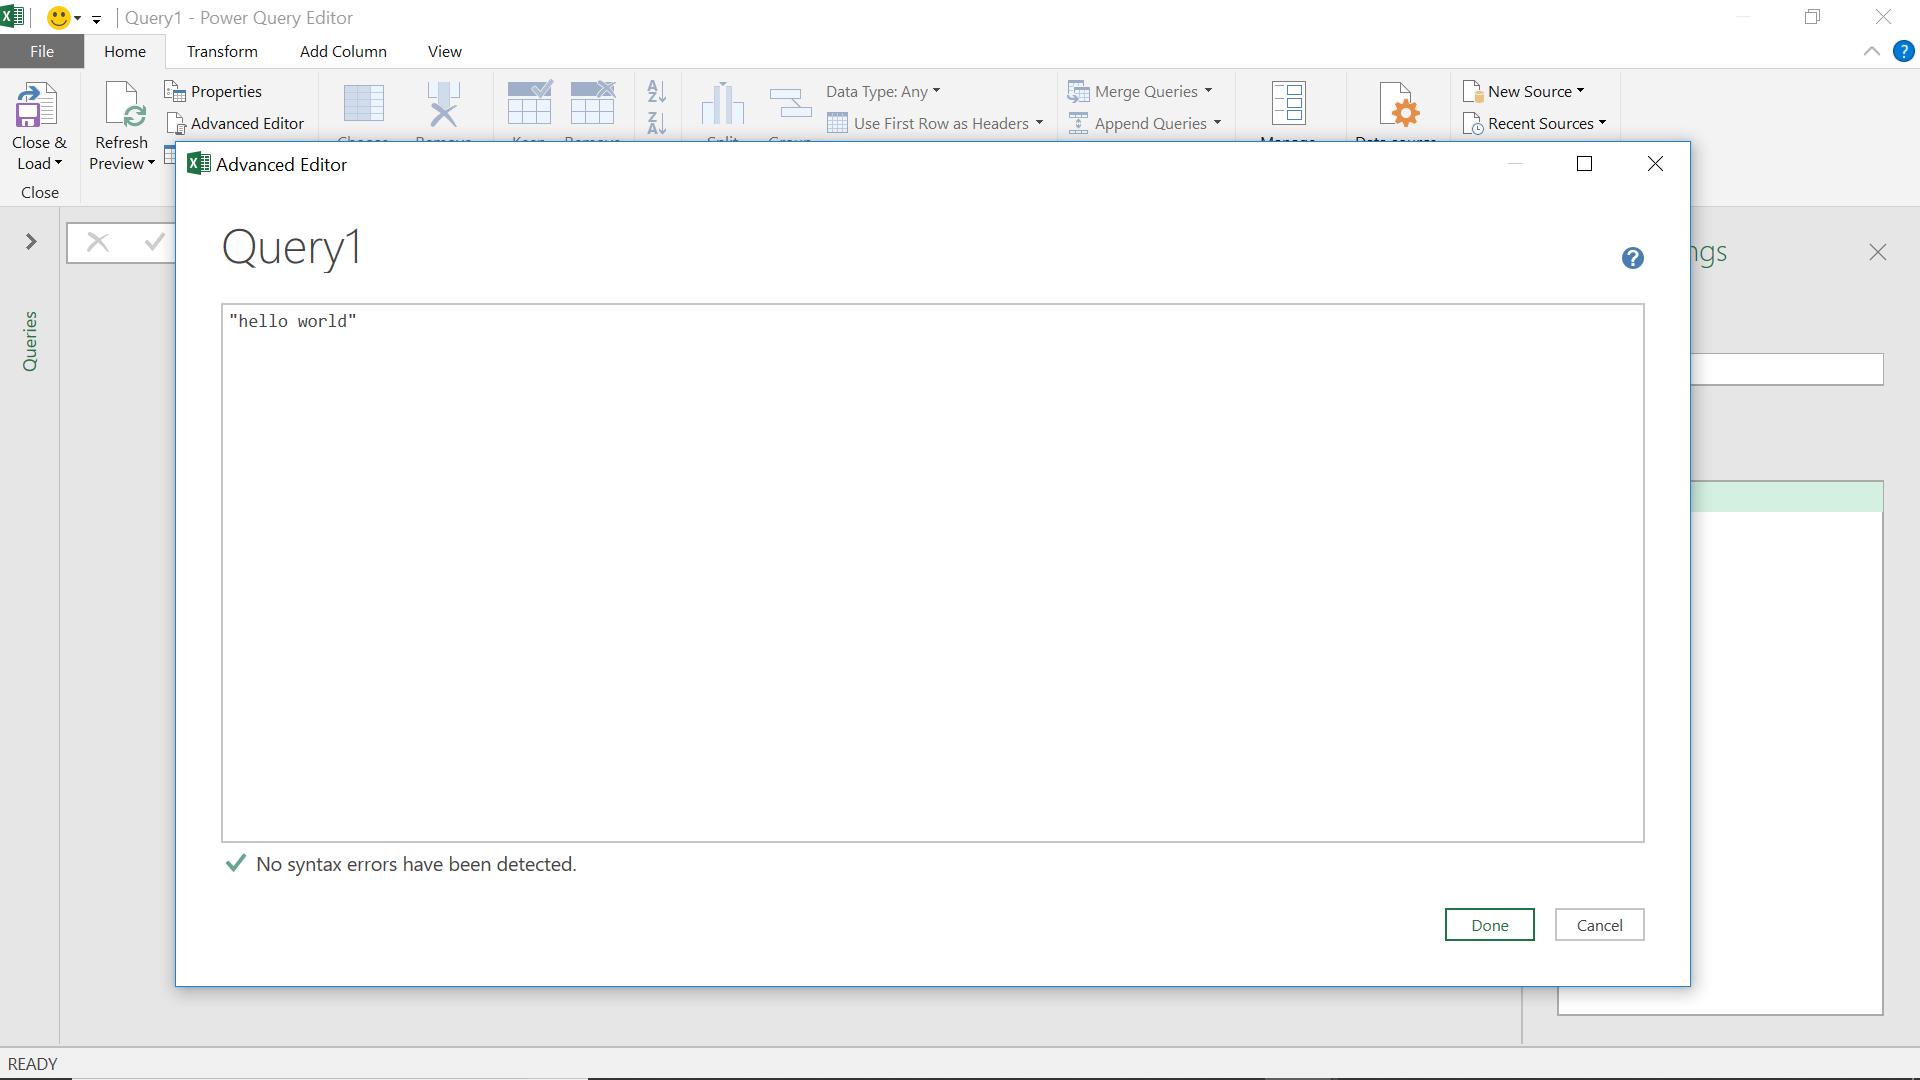This screenshot has height=1080, width=1920.
Task: Open the Transform menu tab
Action: [x=222, y=50]
